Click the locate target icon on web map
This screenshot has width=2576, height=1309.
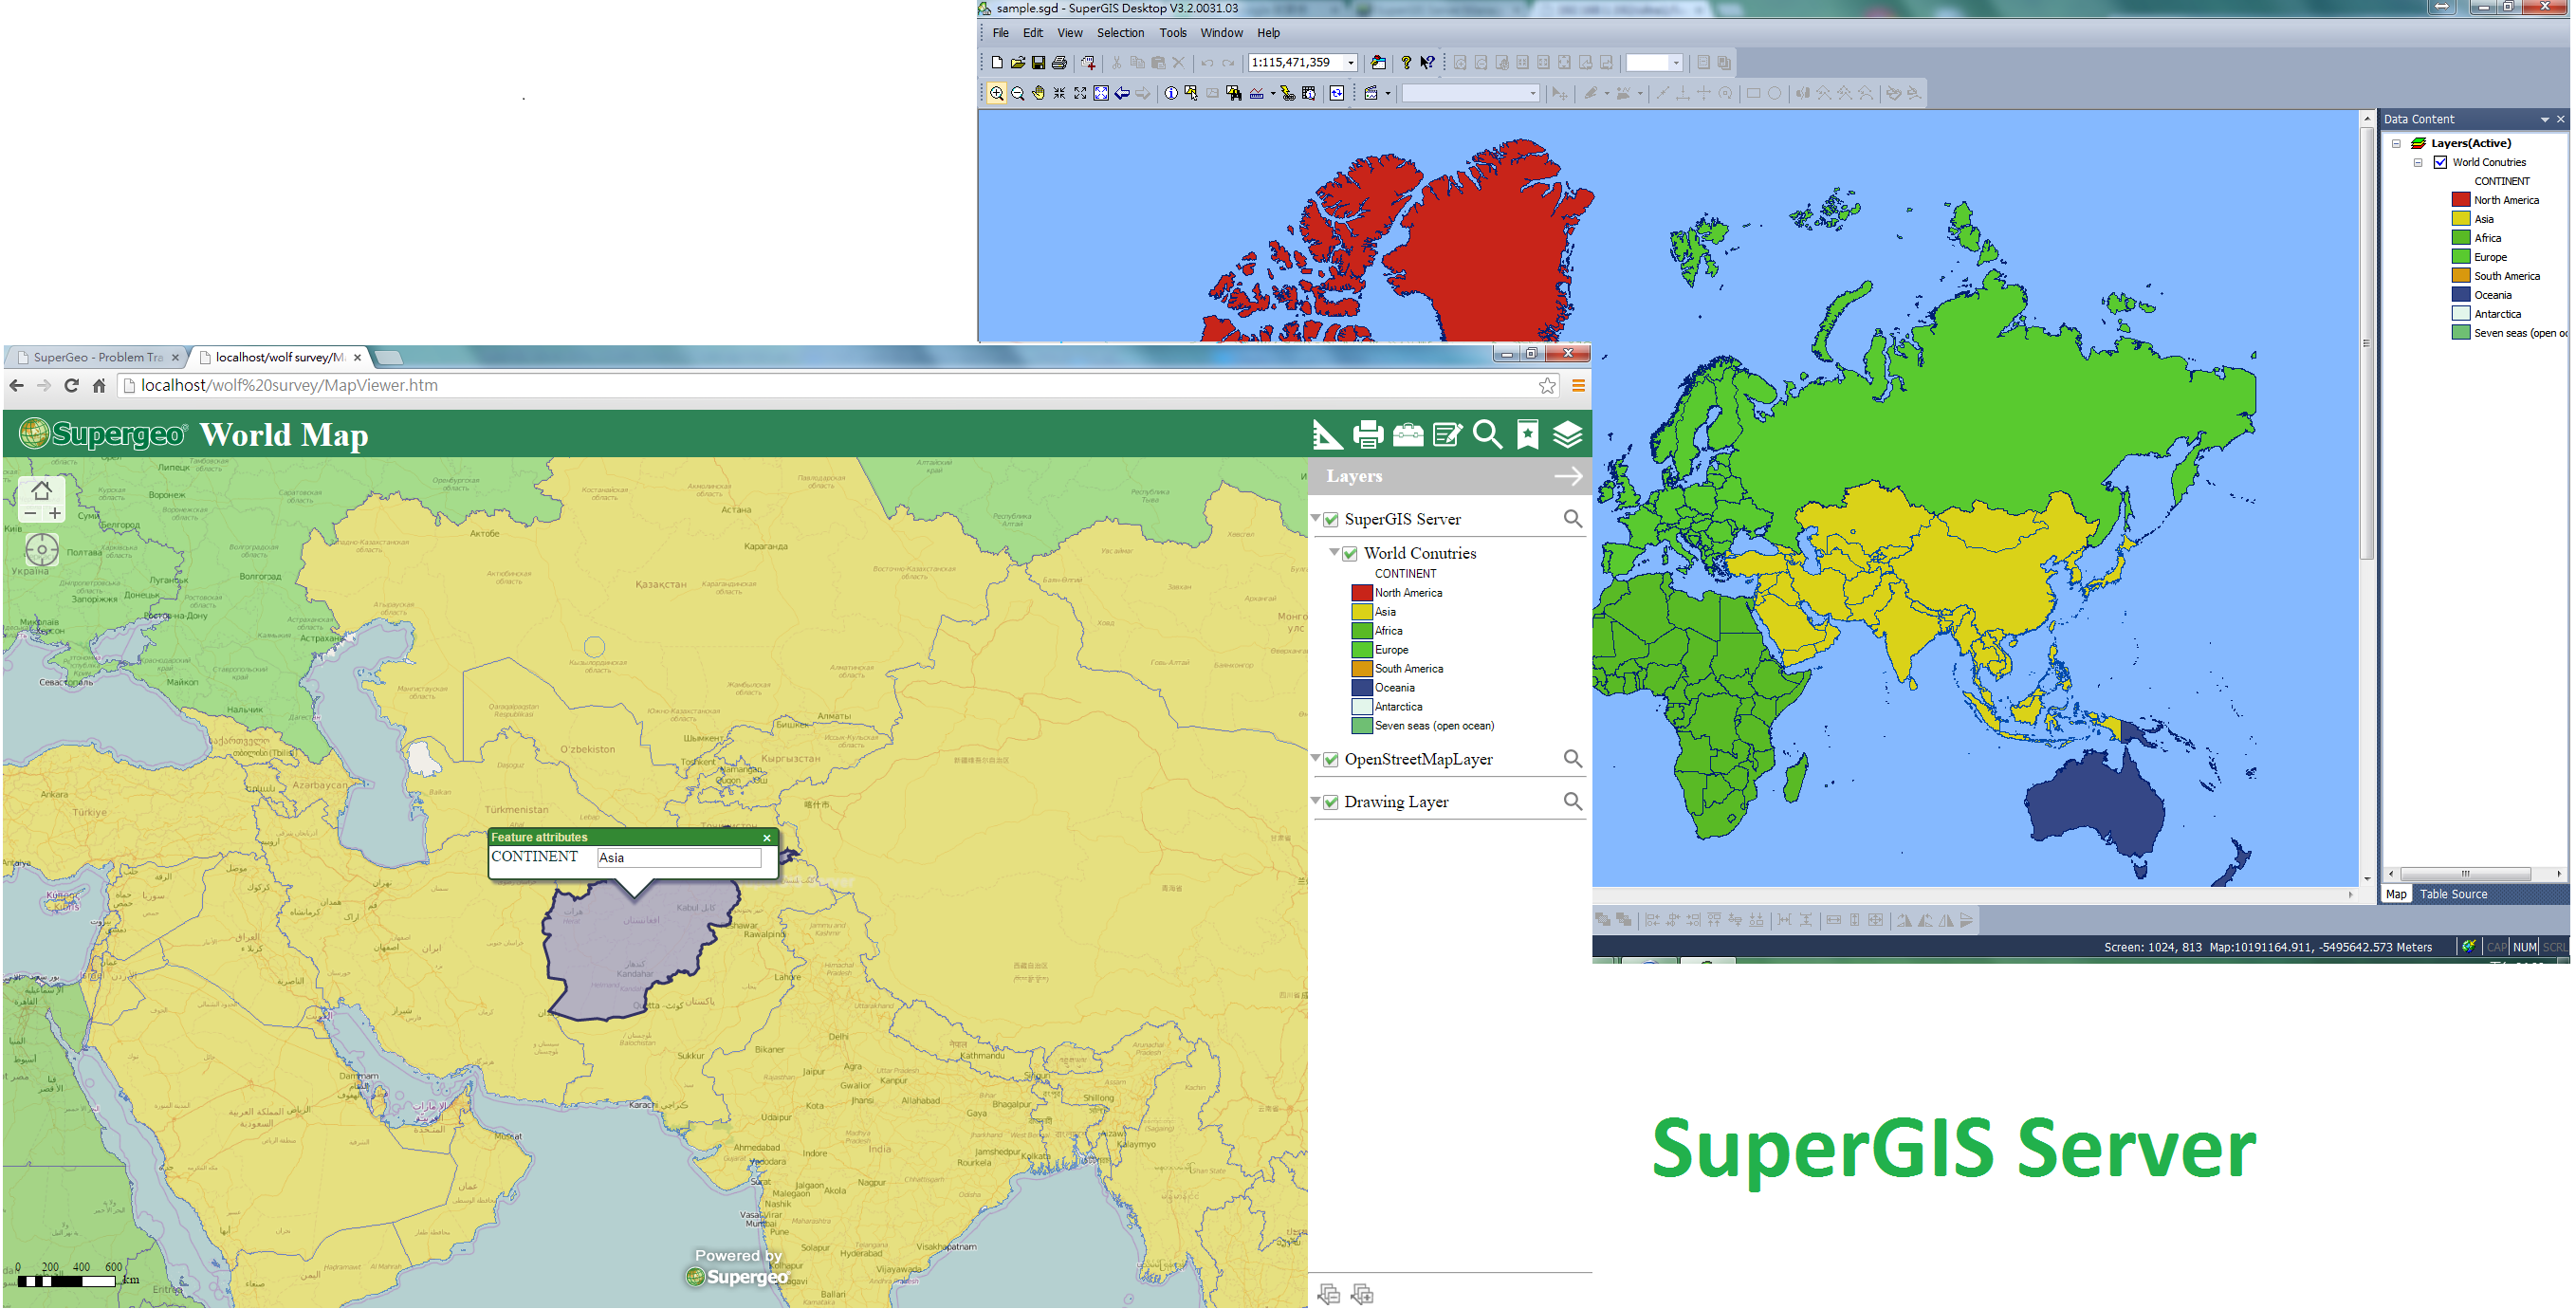click(41, 550)
